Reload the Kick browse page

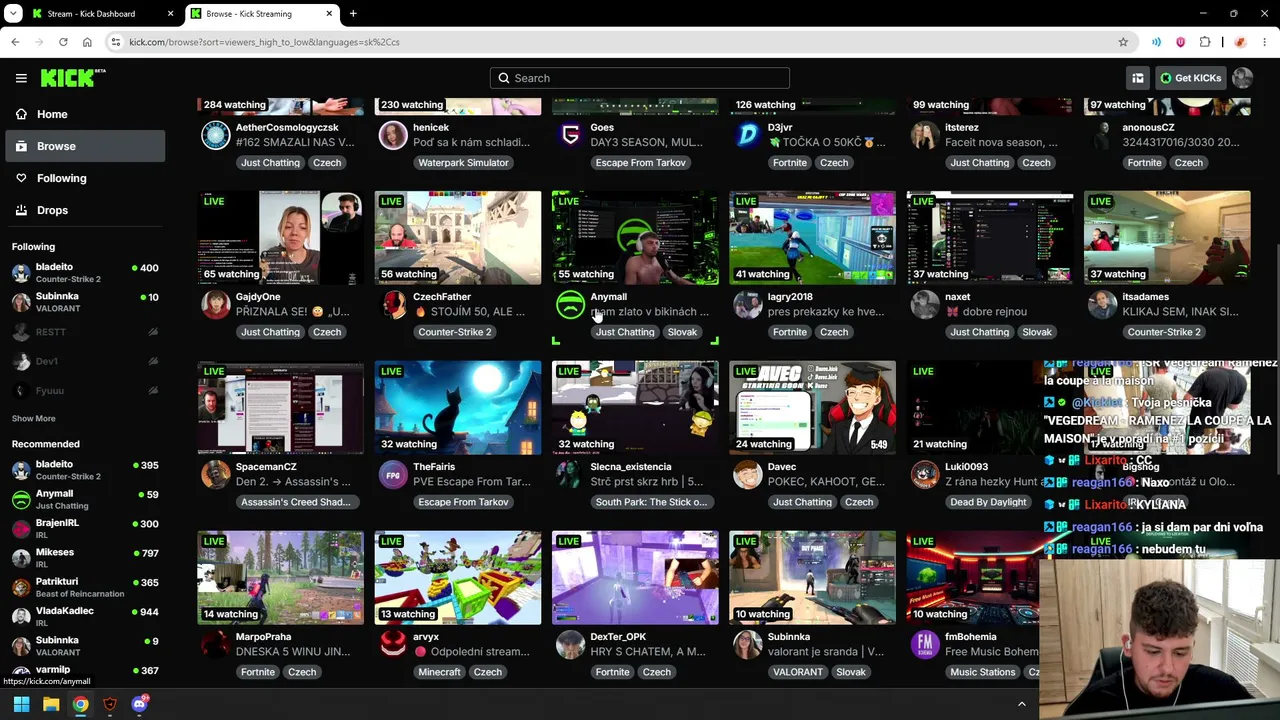(63, 42)
